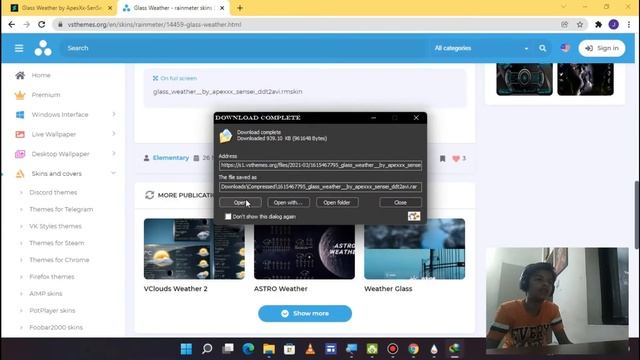Screen dimensions: 640x360
Task: Bookmark this page with star icon
Action: click(580, 24)
